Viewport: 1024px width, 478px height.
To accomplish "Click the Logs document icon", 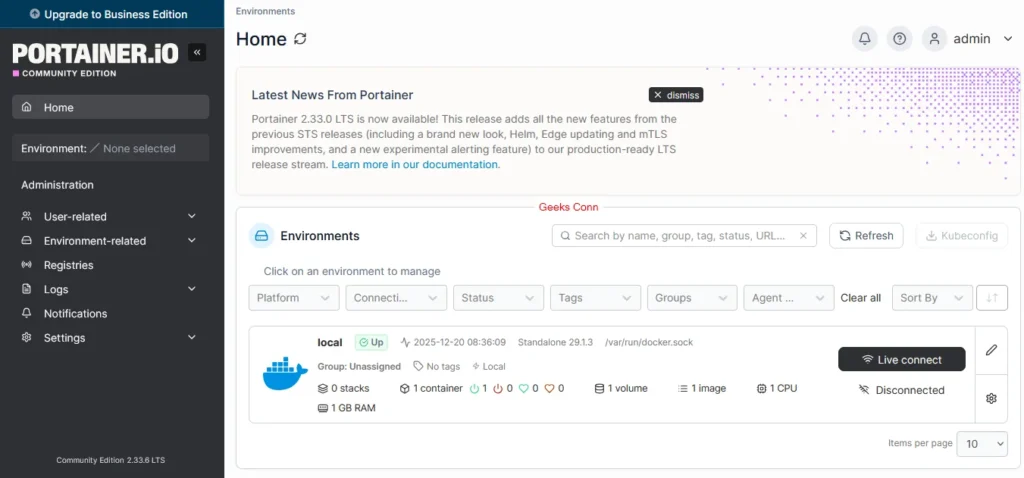I will click(x=27, y=289).
